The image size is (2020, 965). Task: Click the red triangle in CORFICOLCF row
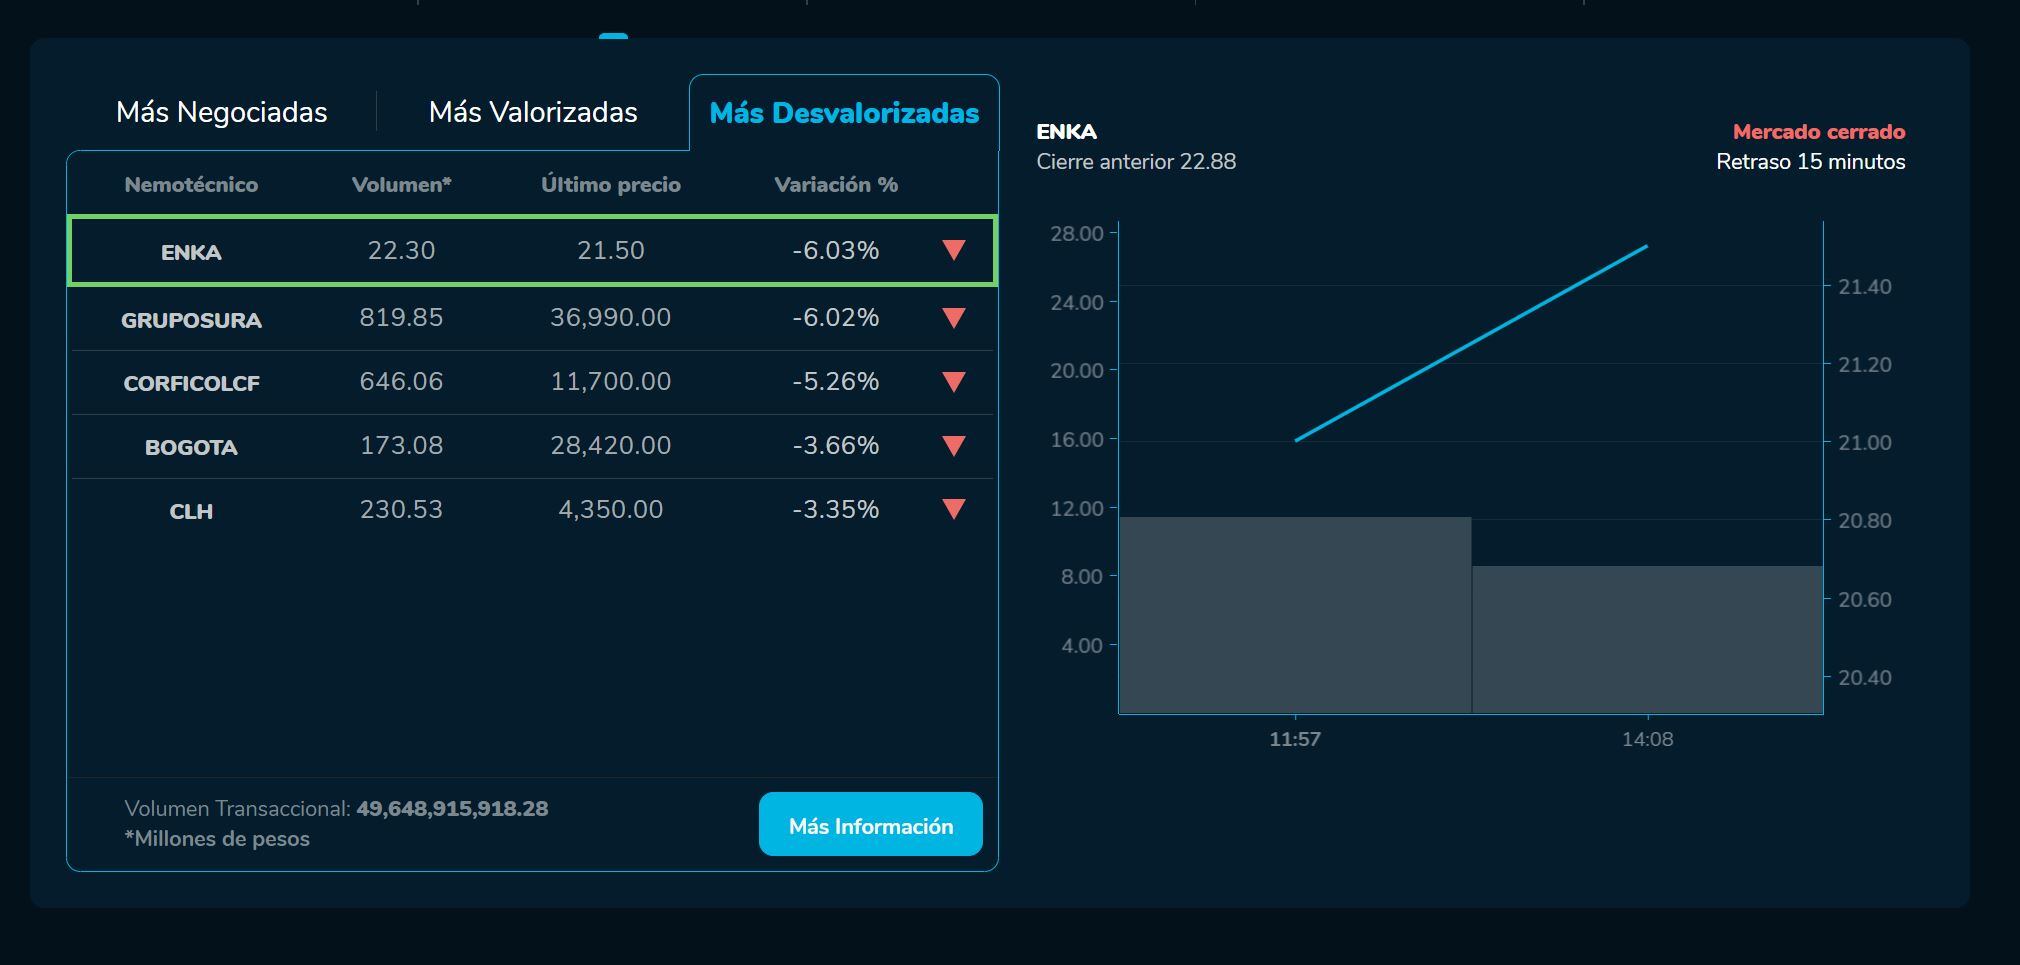click(953, 382)
